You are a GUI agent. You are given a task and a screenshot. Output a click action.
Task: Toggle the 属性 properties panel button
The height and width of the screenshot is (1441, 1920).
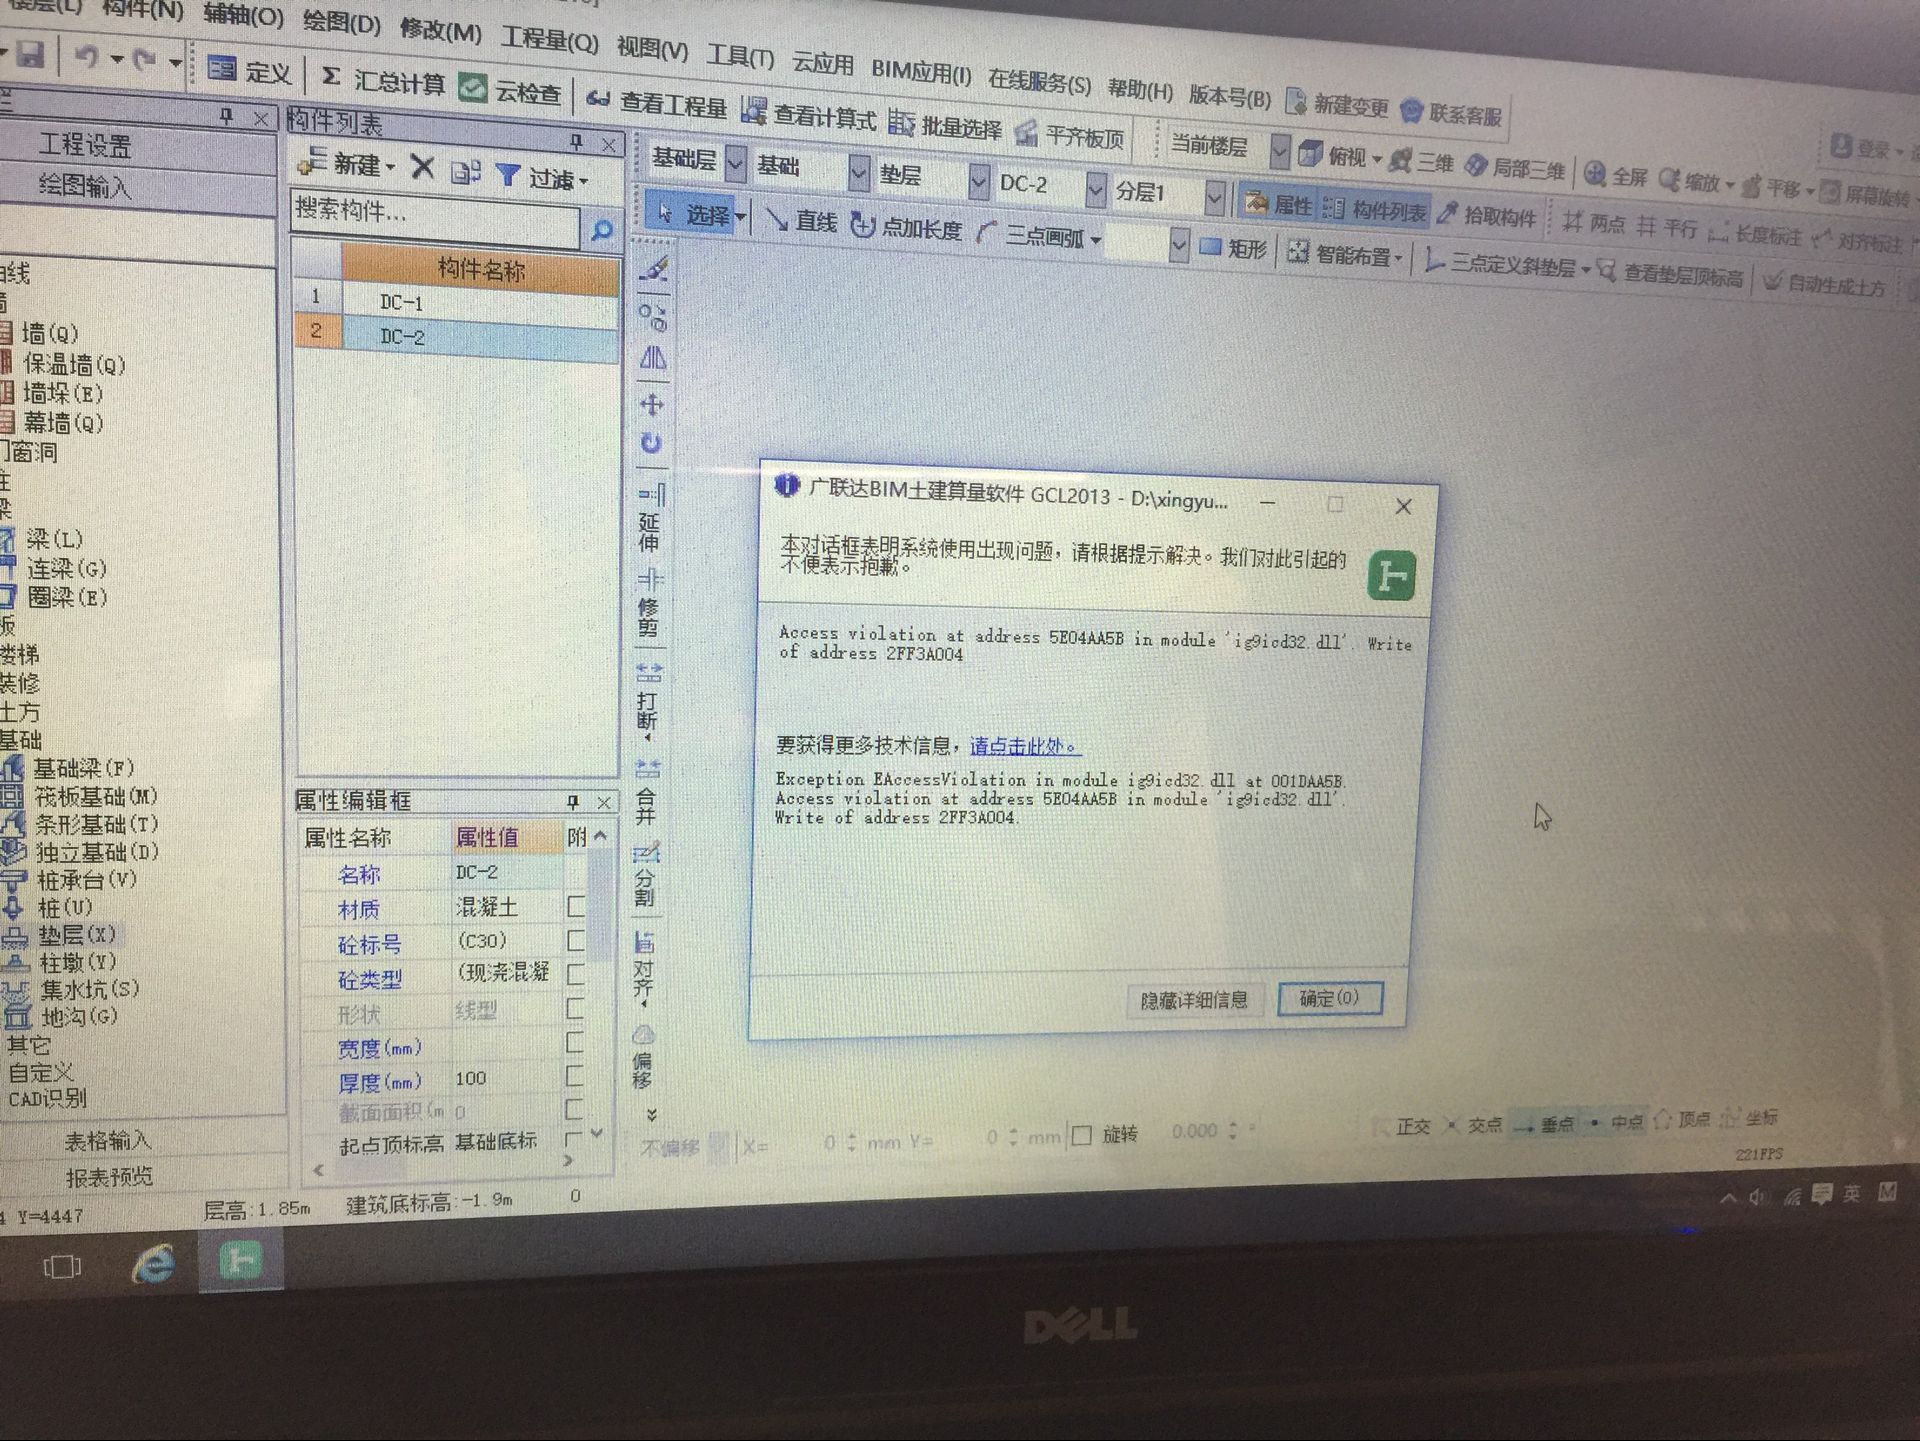1277,204
